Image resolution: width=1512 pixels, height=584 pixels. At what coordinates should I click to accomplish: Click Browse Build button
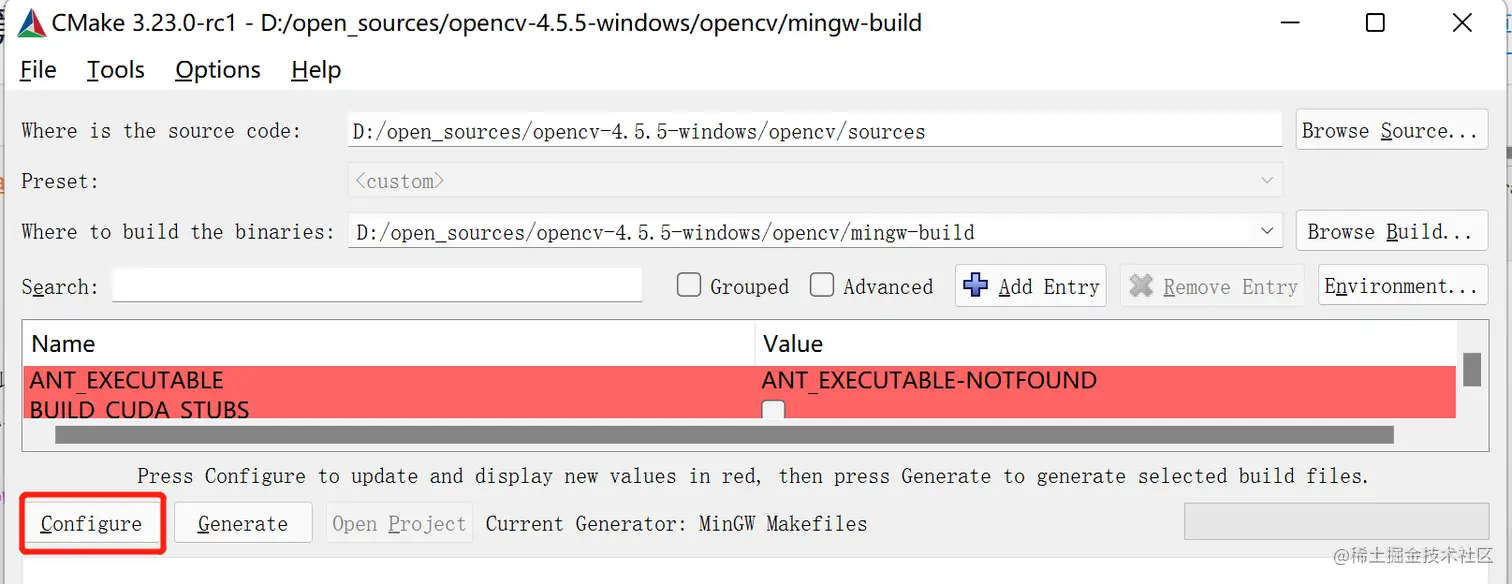1391,232
